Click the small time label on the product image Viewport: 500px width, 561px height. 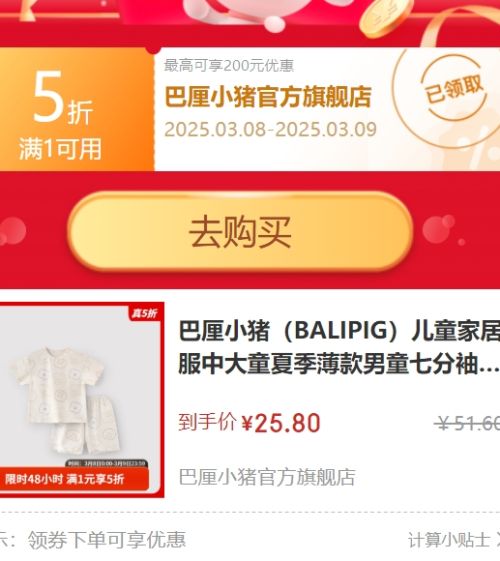107,464
